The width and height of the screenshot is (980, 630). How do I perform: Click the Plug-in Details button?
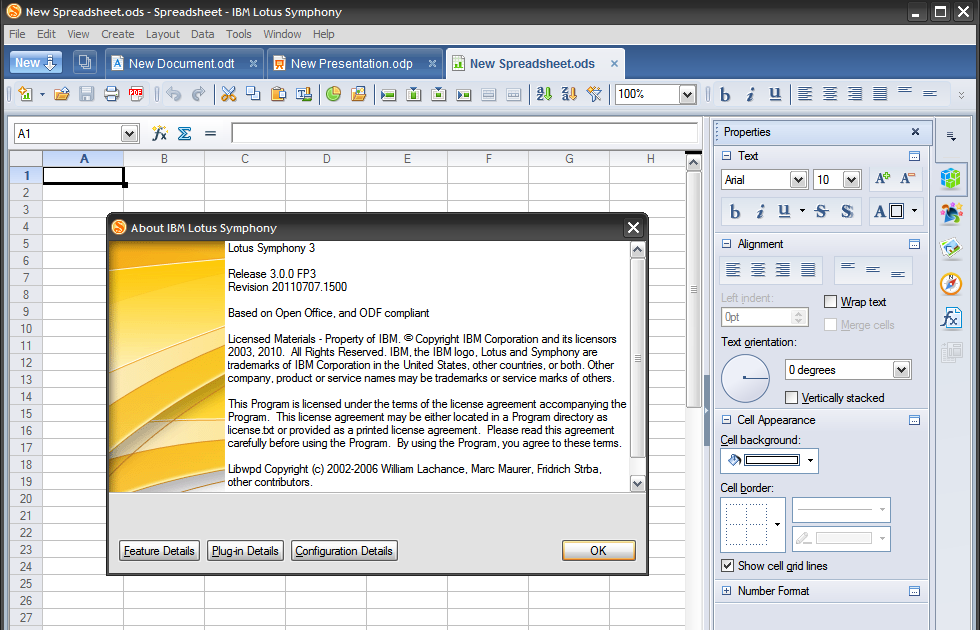tap(244, 550)
